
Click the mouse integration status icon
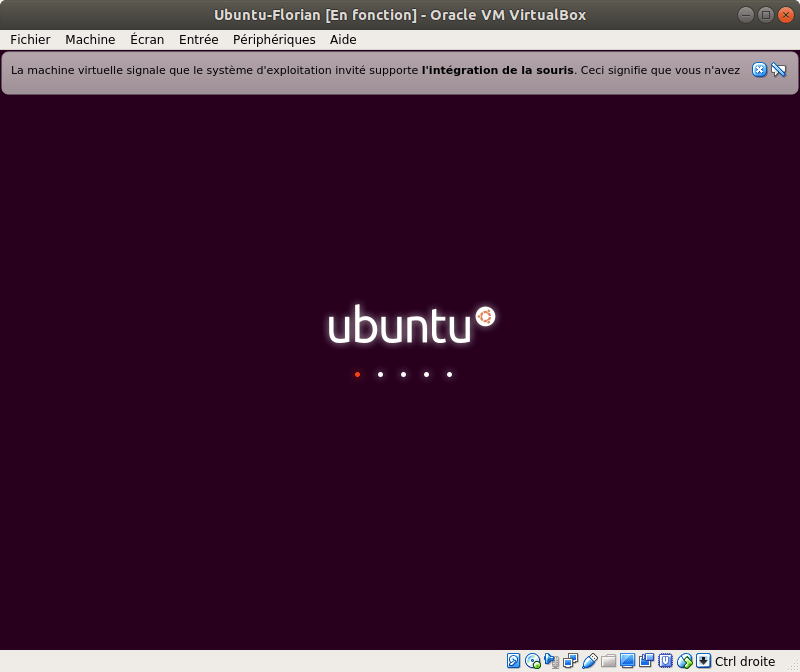point(685,661)
